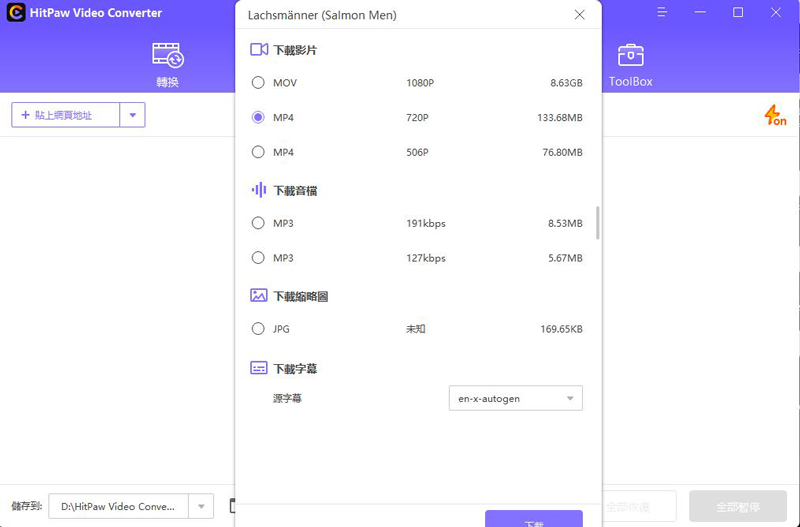800x527 pixels.
Task: Click the 8.53MB audio size text
Action: click(565, 223)
